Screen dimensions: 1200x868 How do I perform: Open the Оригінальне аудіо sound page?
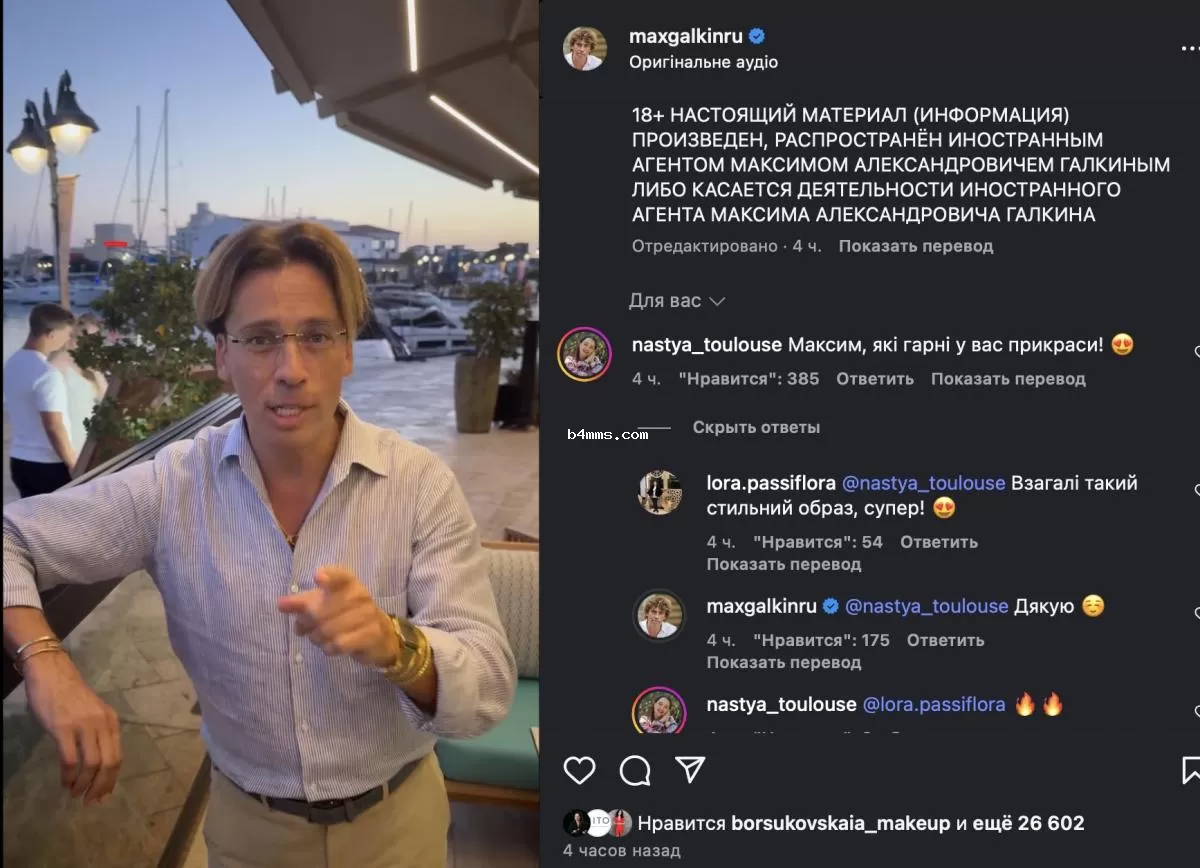click(x=703, y=61)
